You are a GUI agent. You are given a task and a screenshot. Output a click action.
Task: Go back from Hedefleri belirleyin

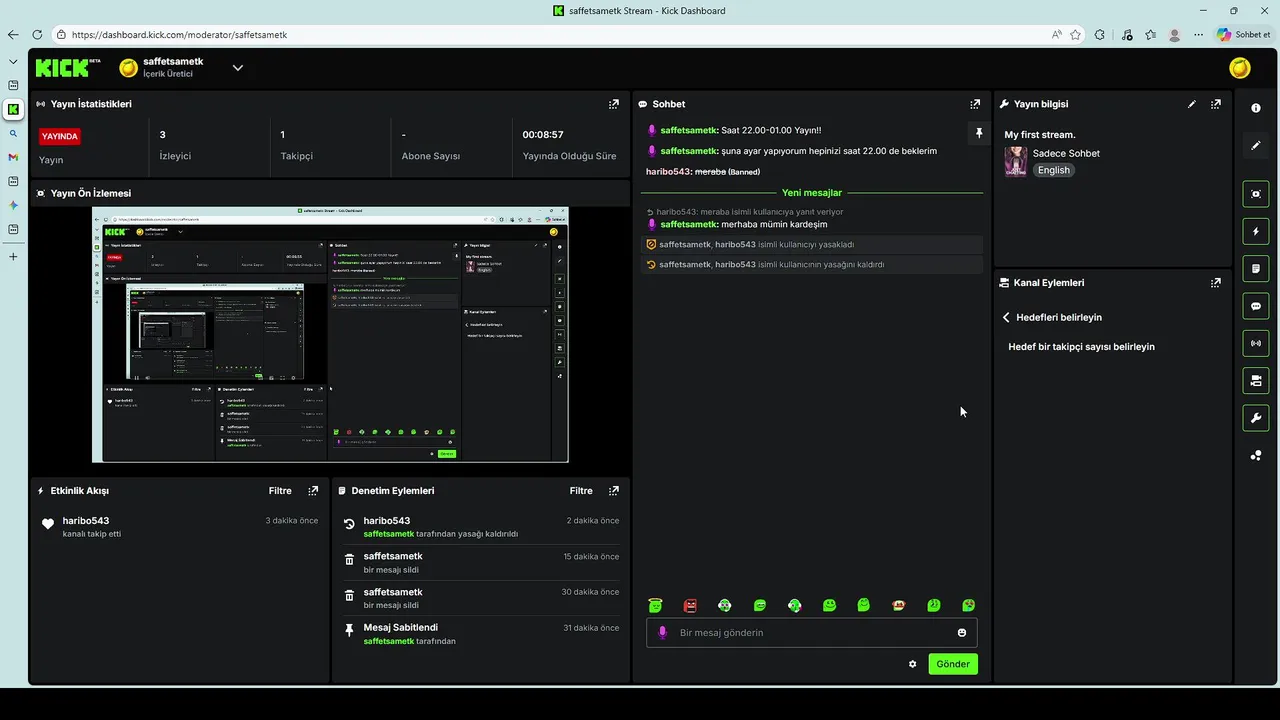[x=1006, y=317]
